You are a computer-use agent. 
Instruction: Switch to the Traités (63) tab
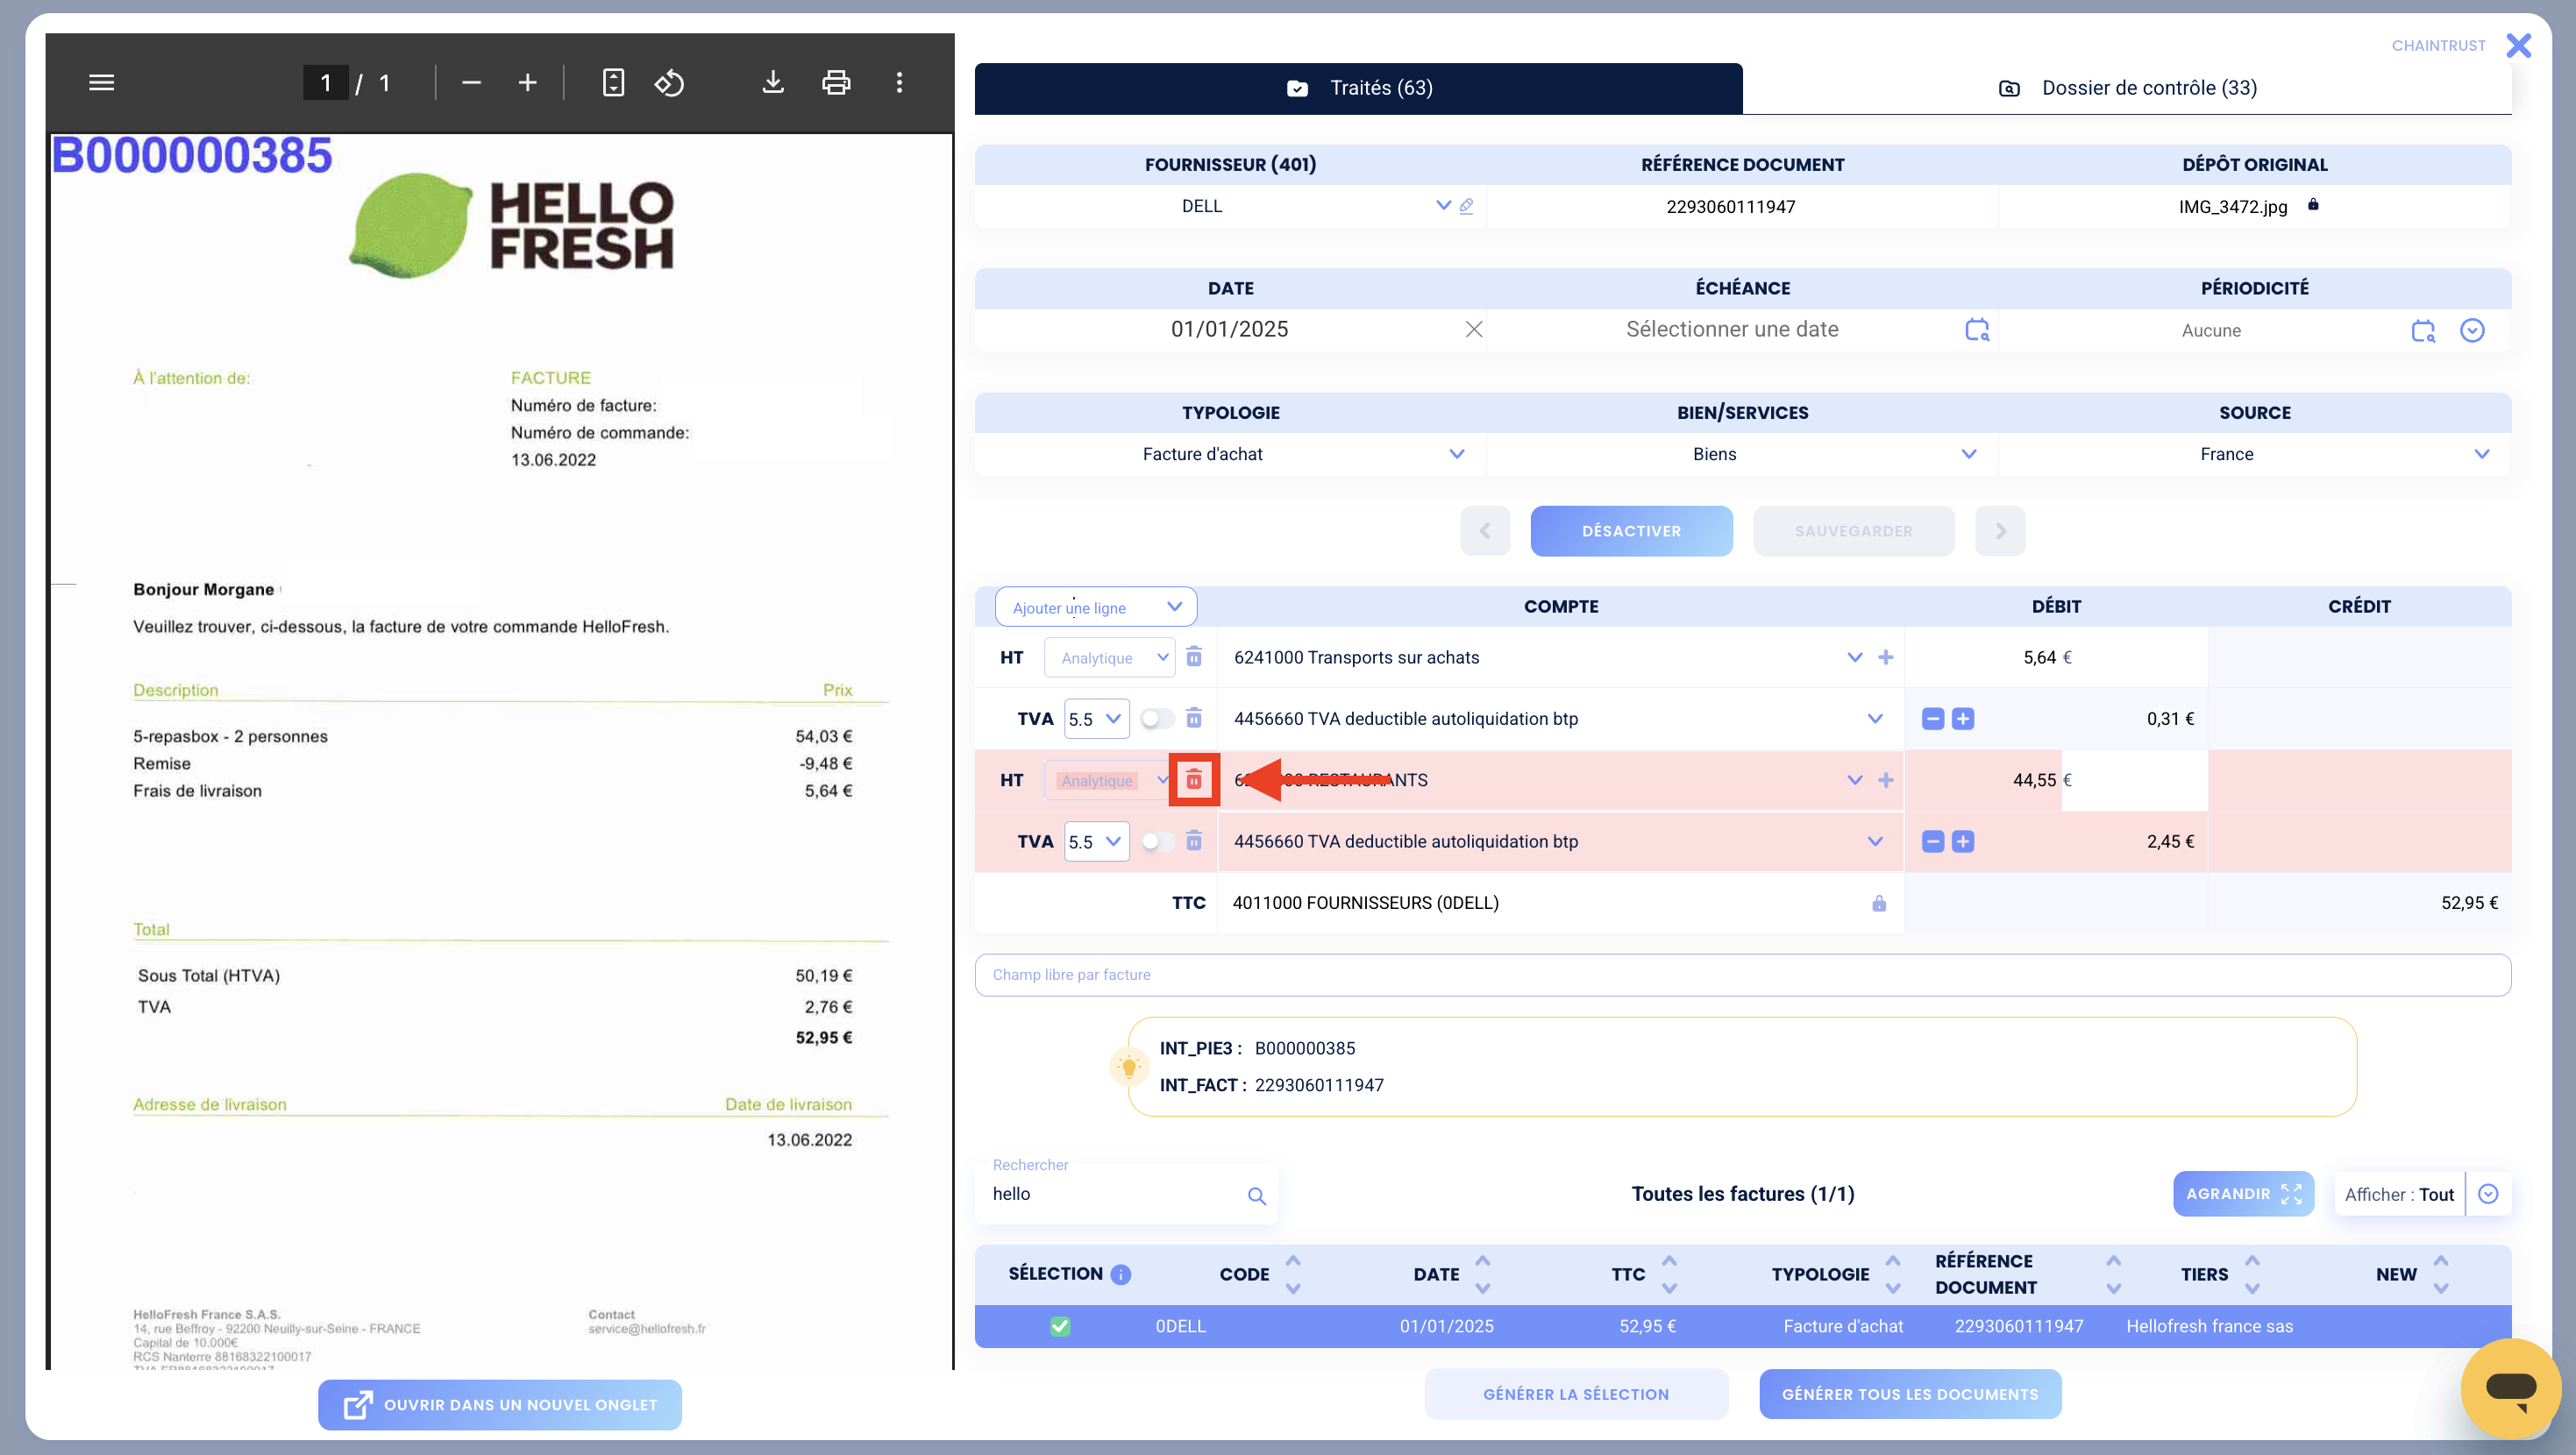pyautogui.click(x=1358, y=88)
